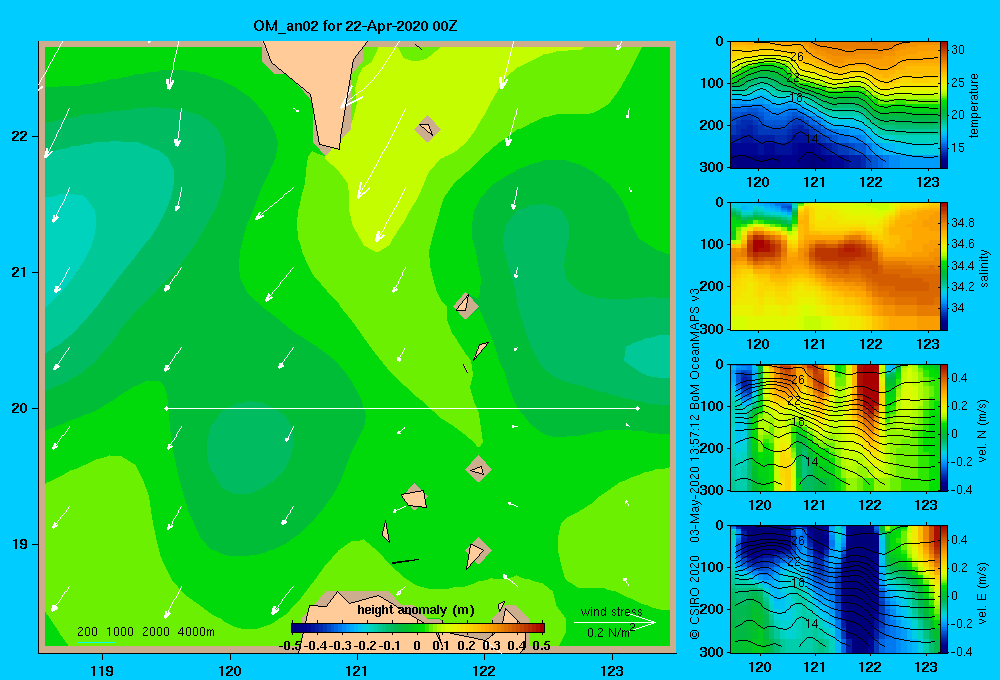Open the eastward velocity cross-section panel
Viewport: 1000px width, 680px height.
pyautogui.click(x=835, y=589)
